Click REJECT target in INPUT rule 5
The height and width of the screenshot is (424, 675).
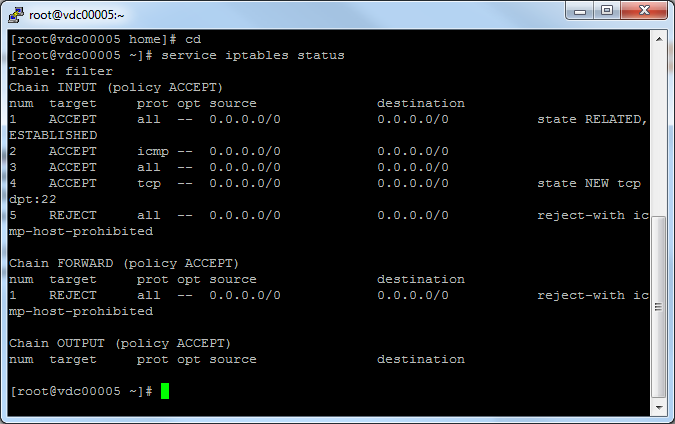point(73,215)
